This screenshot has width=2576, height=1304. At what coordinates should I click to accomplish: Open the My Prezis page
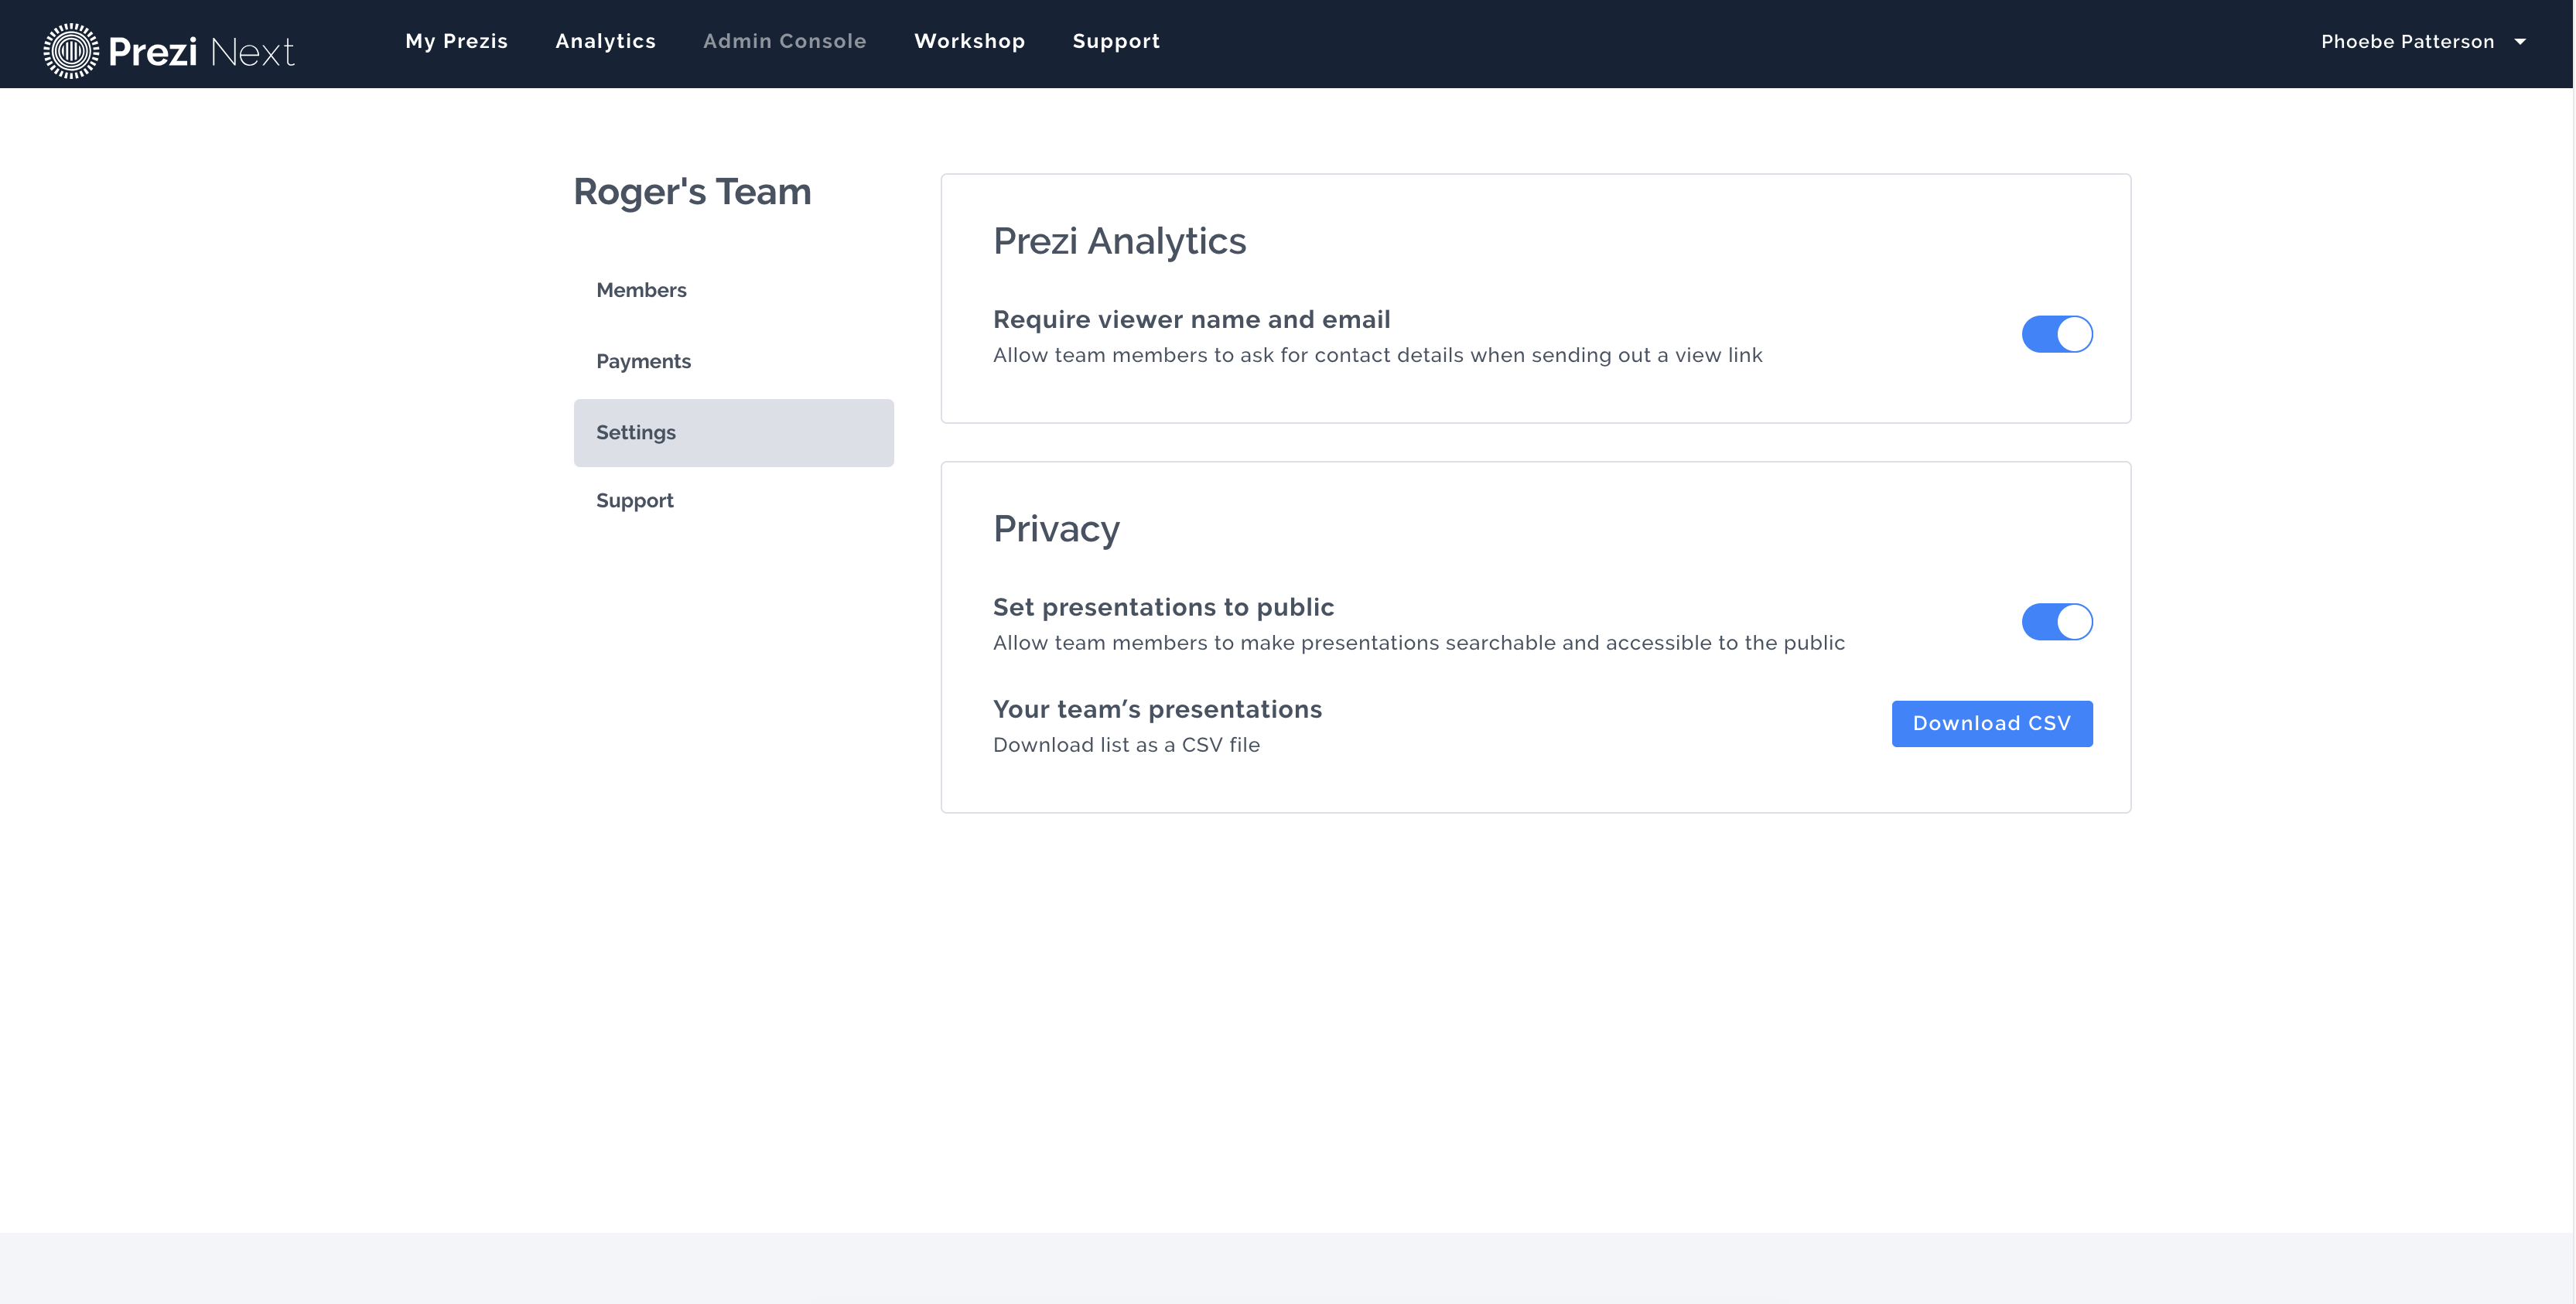point(456,41)
